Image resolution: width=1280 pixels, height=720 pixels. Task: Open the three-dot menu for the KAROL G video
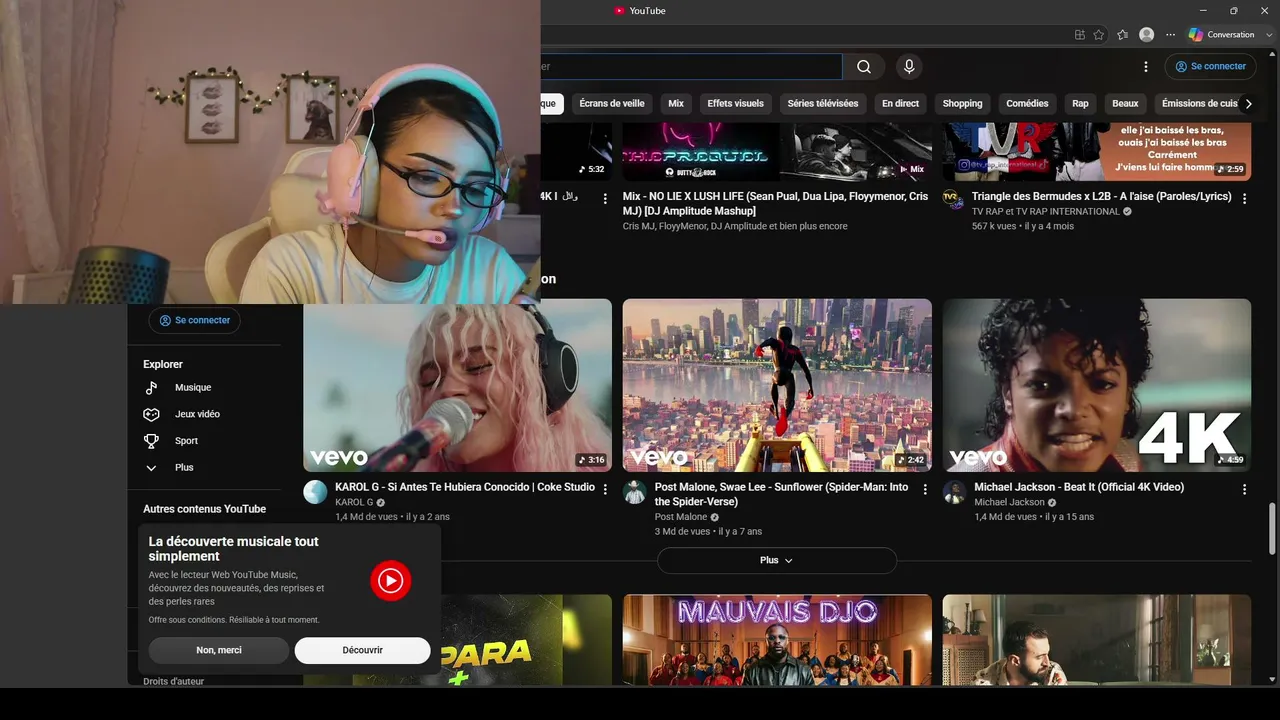605,490
